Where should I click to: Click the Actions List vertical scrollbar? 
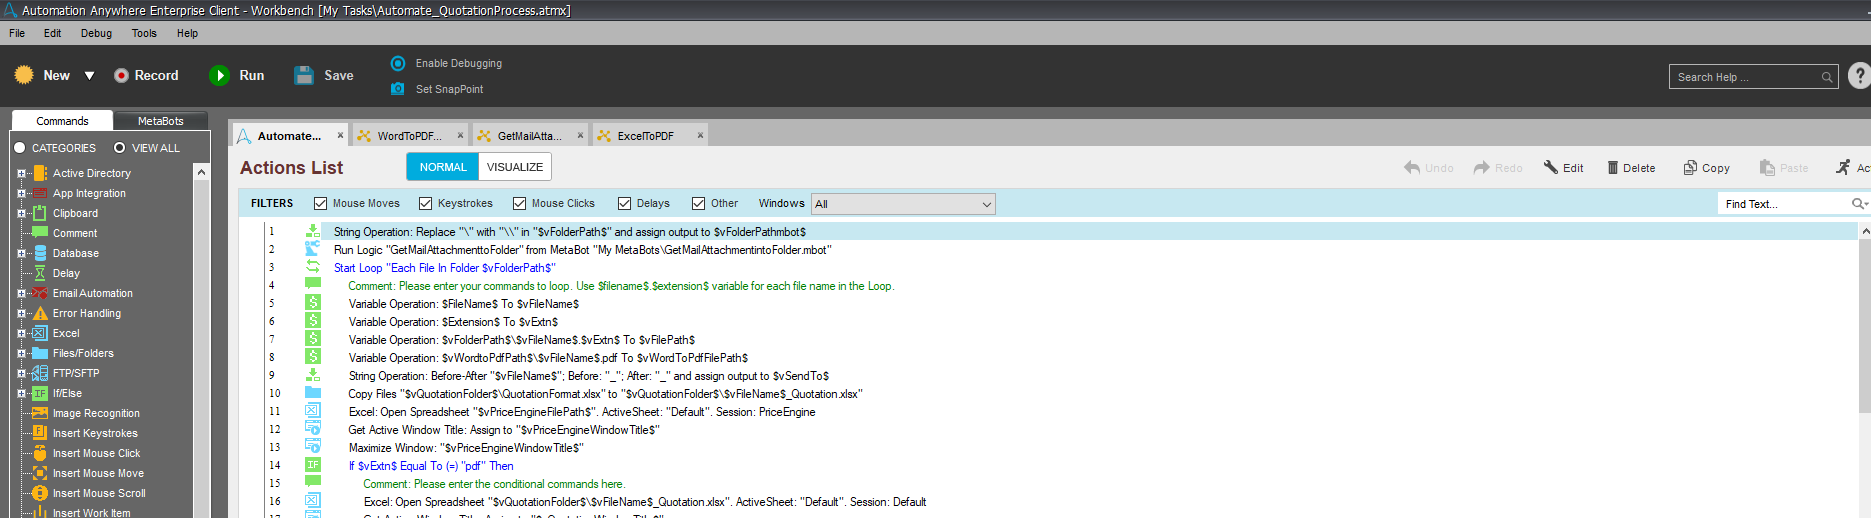click(x=1864, y=325)
